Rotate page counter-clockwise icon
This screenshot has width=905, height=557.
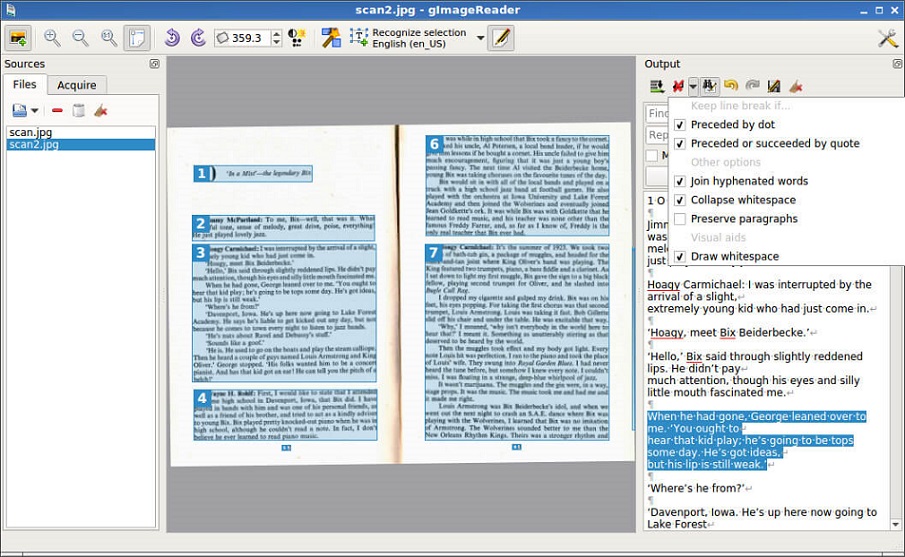(171, 38)
